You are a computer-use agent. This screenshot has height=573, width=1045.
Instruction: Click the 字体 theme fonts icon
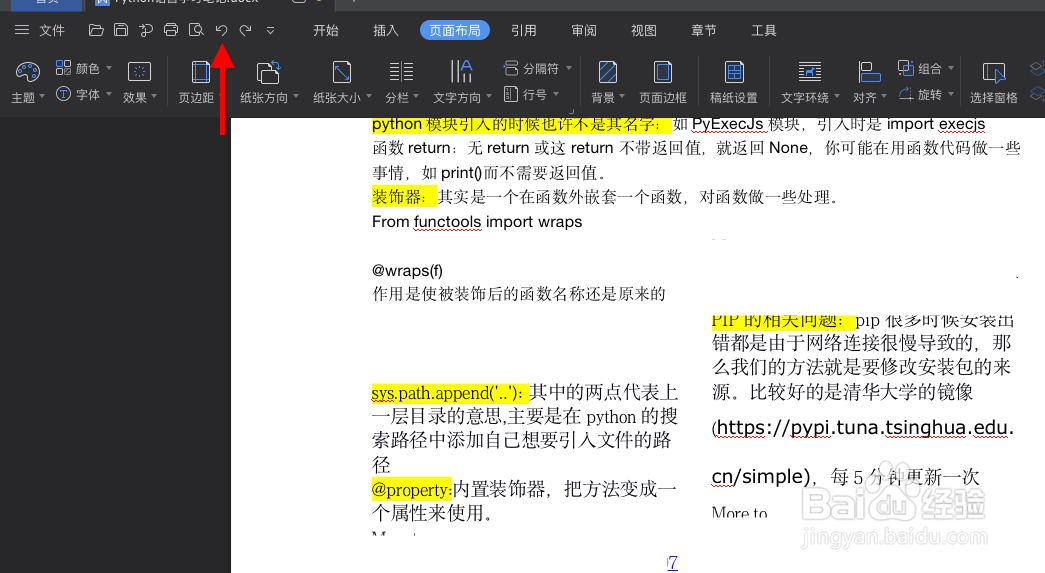63,94
